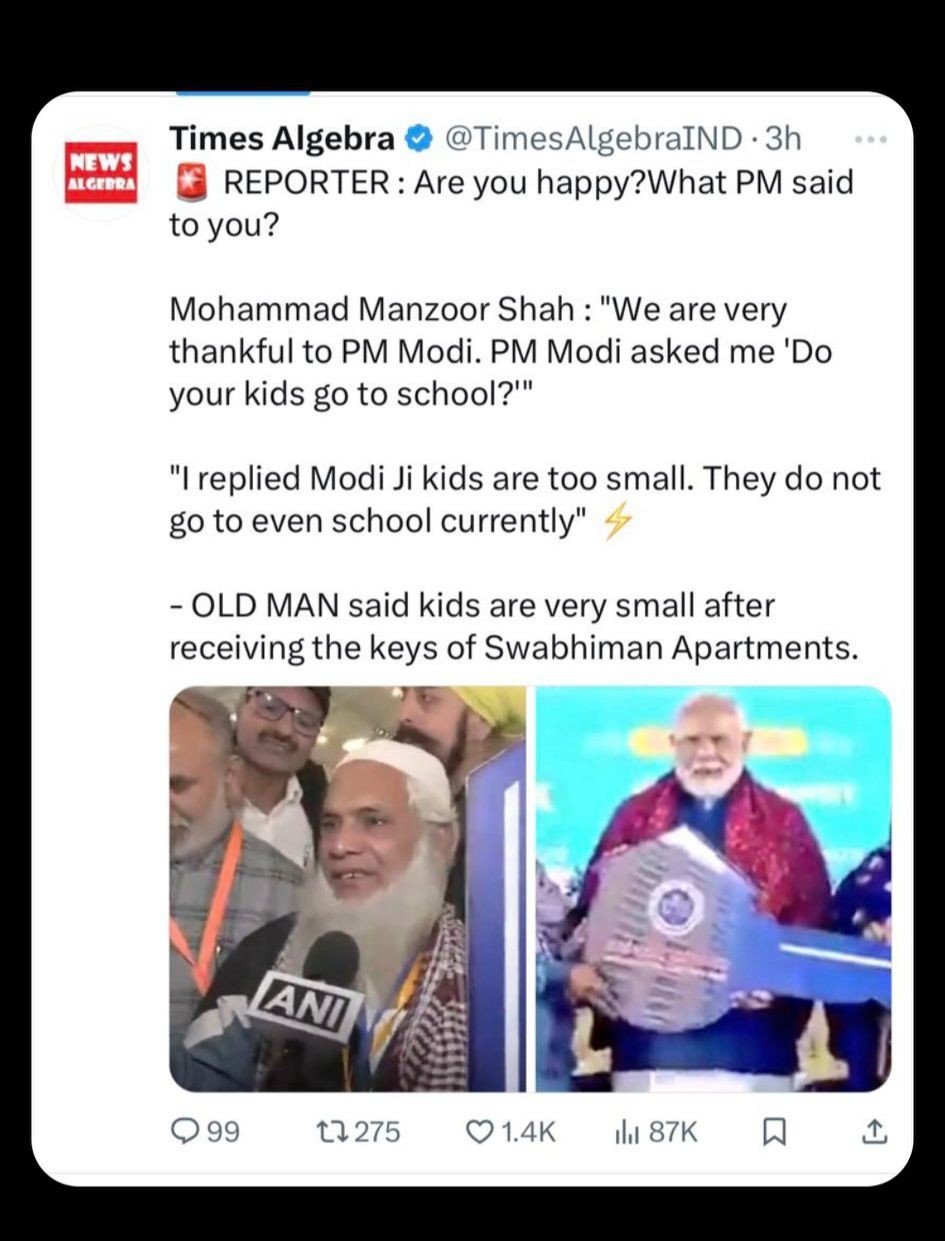Open the image of PM holding key
This screenshot has height=1241, width=945.
click(x=713, y=888)
